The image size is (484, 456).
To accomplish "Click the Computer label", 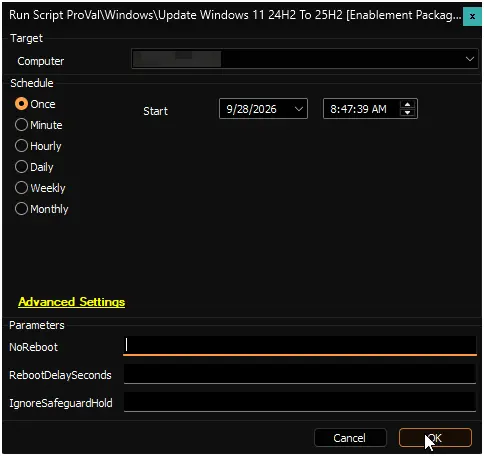I will (x=41, y=61).
